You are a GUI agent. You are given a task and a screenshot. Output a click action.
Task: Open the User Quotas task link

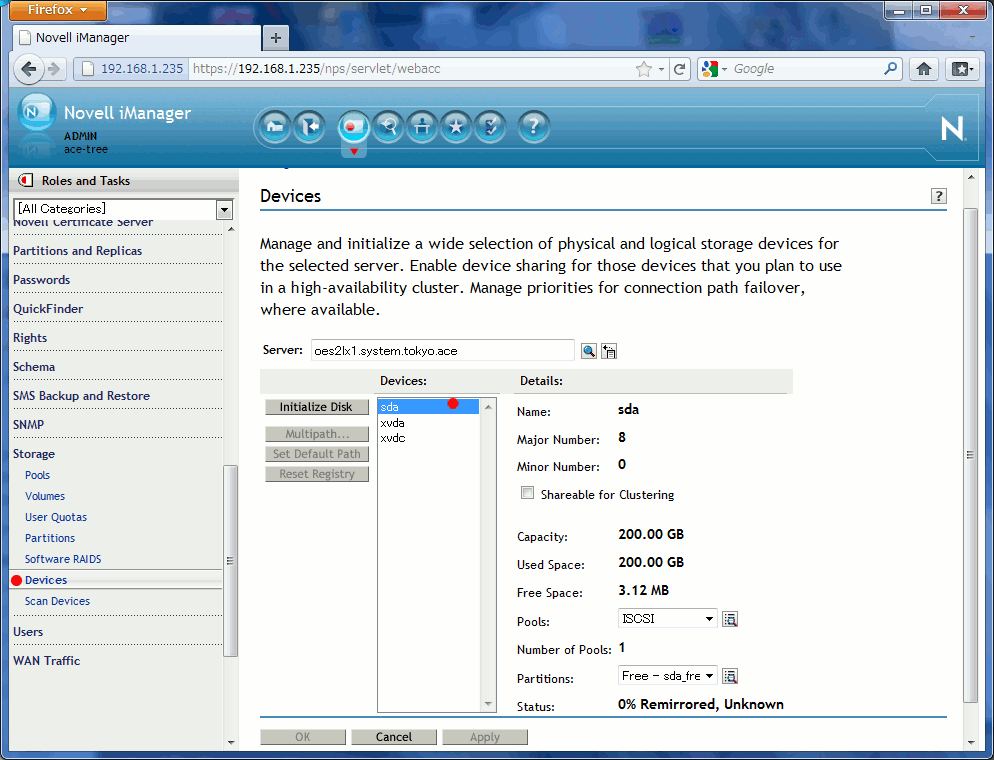(x=56, y=517)
